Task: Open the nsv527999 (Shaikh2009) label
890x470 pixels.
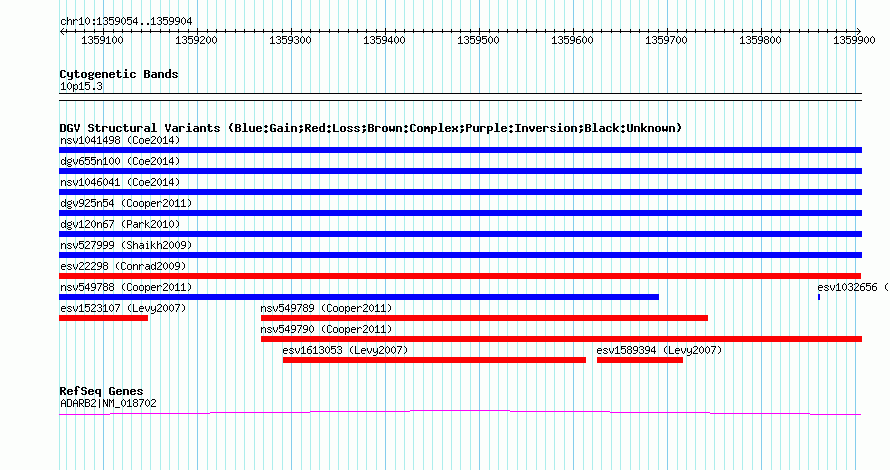Action: pyautogui.click(x=126, y=245)
